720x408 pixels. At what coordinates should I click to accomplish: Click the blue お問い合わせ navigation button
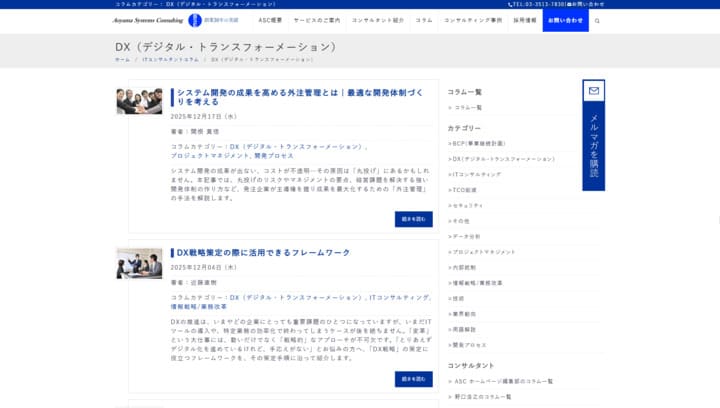565,21
